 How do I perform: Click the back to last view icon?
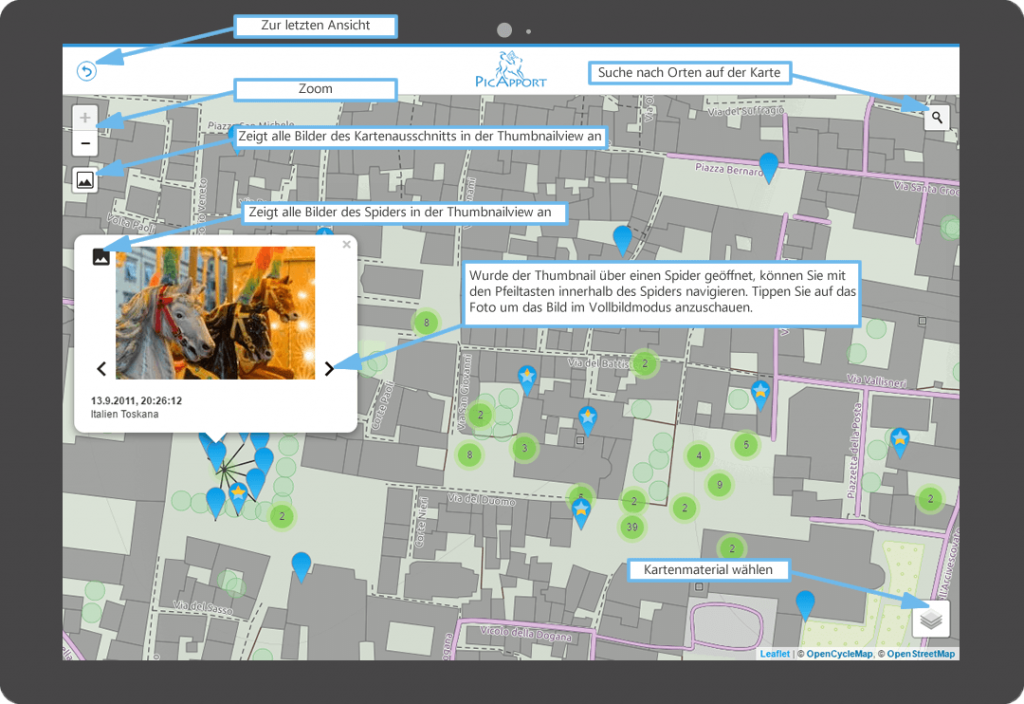[86, 71]
